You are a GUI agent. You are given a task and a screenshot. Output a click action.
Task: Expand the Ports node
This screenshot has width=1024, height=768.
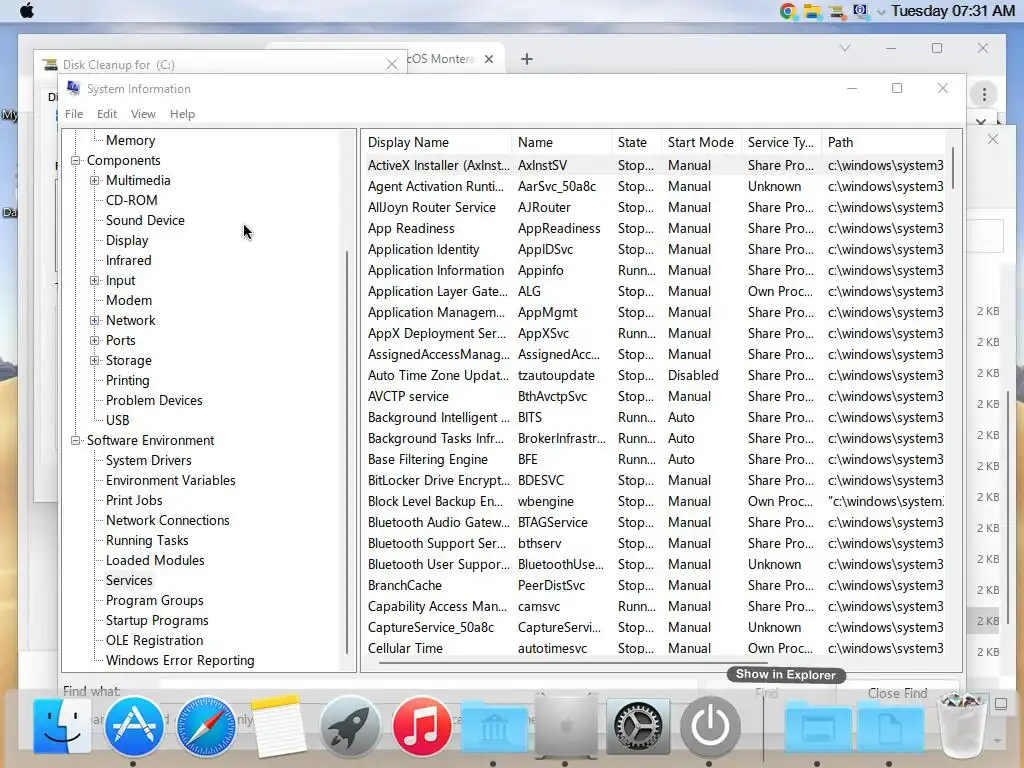[95, 340]
